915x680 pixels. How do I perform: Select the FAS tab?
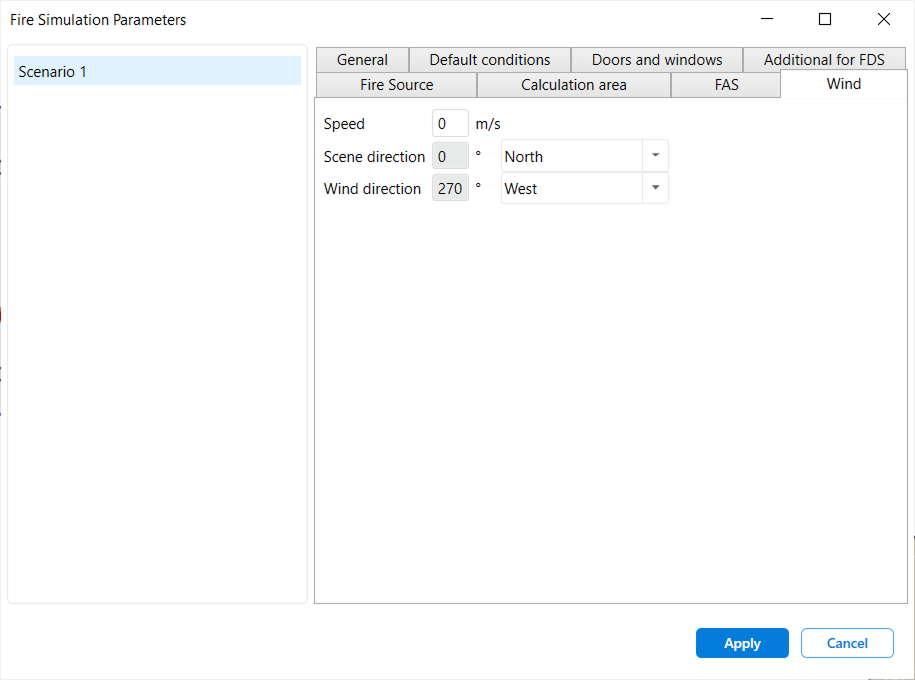click(727, 85)
